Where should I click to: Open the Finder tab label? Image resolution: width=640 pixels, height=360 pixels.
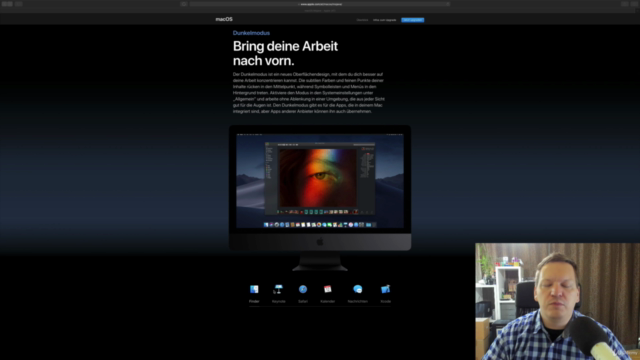[x=254, y=301]
